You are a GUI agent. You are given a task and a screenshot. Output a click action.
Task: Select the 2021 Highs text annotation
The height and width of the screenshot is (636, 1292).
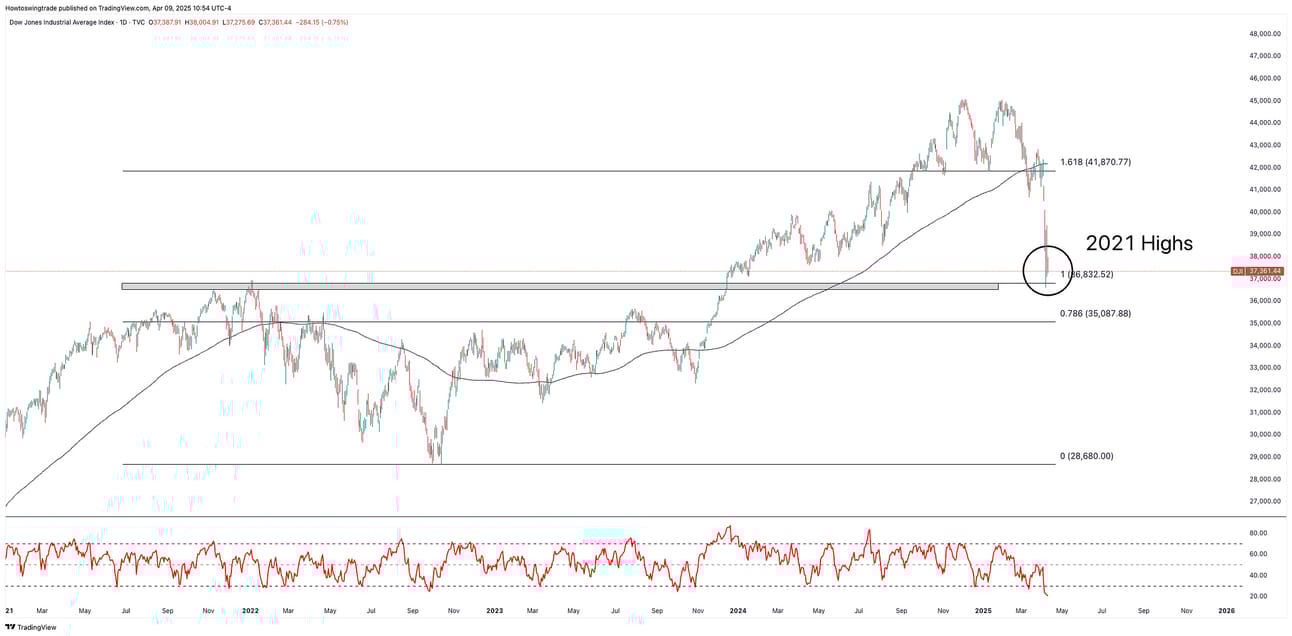pos(1139,242)
